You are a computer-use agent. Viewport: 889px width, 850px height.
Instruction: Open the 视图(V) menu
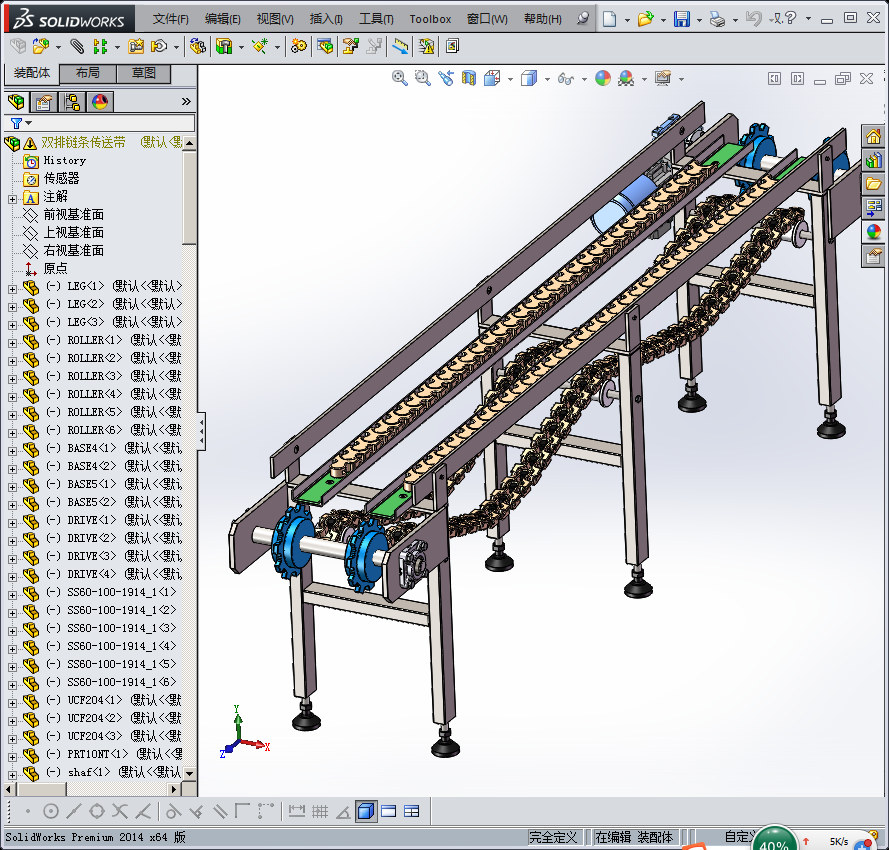point(275,19)
